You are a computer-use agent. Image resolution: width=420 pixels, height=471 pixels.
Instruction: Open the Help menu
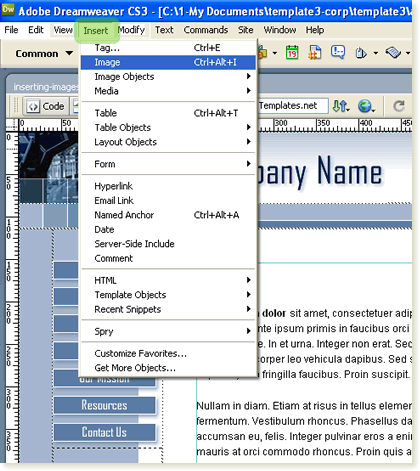pyautogui.click(x=315, y=30)
